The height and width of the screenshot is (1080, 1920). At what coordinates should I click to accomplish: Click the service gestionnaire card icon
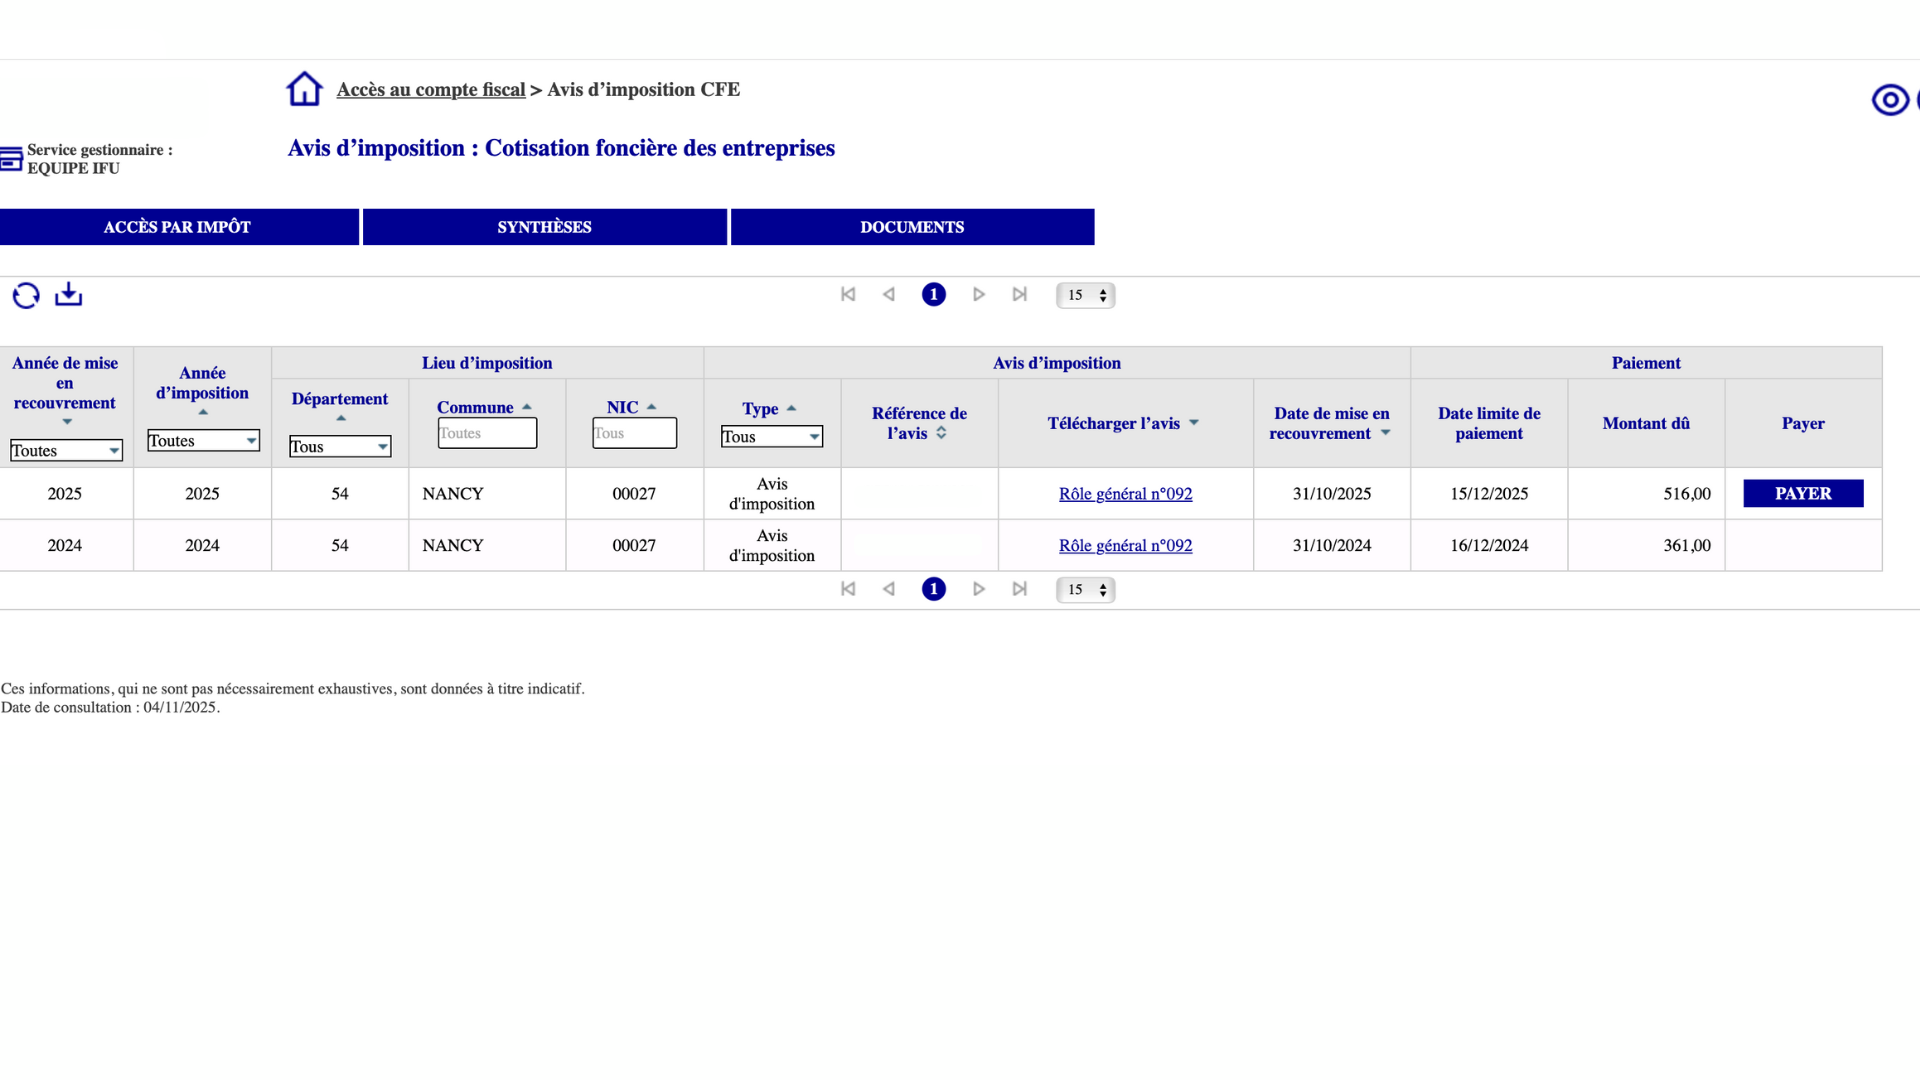coord(11,159)
